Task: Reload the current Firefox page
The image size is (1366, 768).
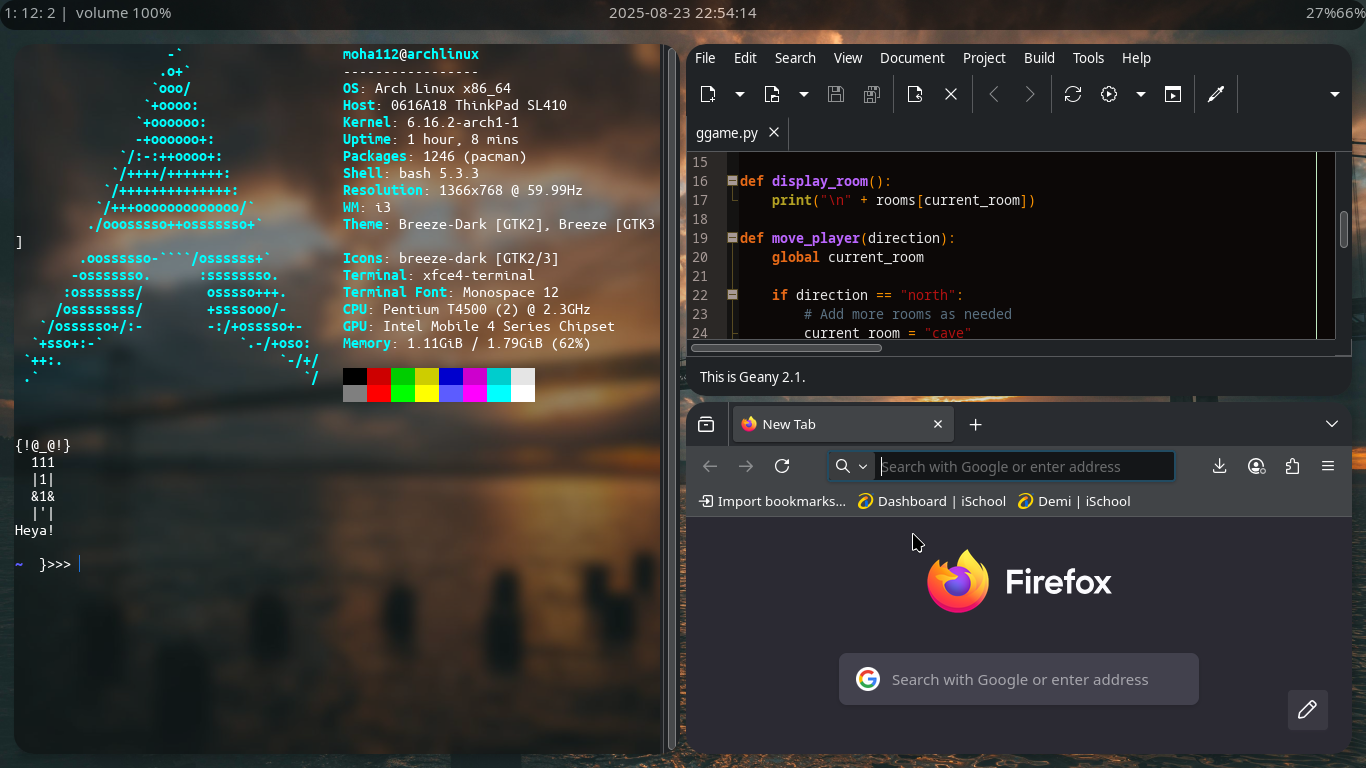Action: (782, 466)
